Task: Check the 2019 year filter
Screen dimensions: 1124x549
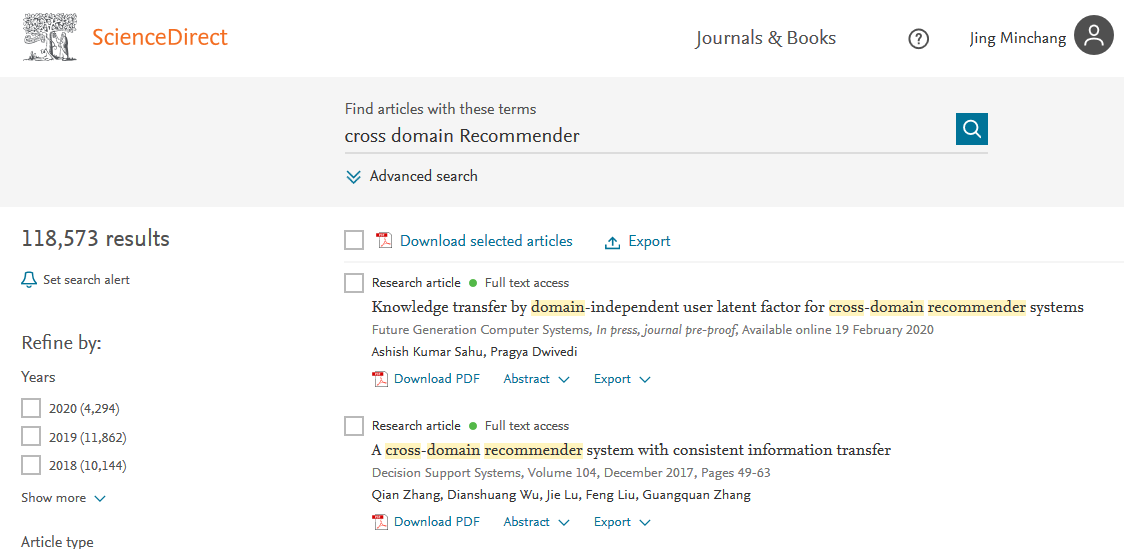Action: pos(31,437)
